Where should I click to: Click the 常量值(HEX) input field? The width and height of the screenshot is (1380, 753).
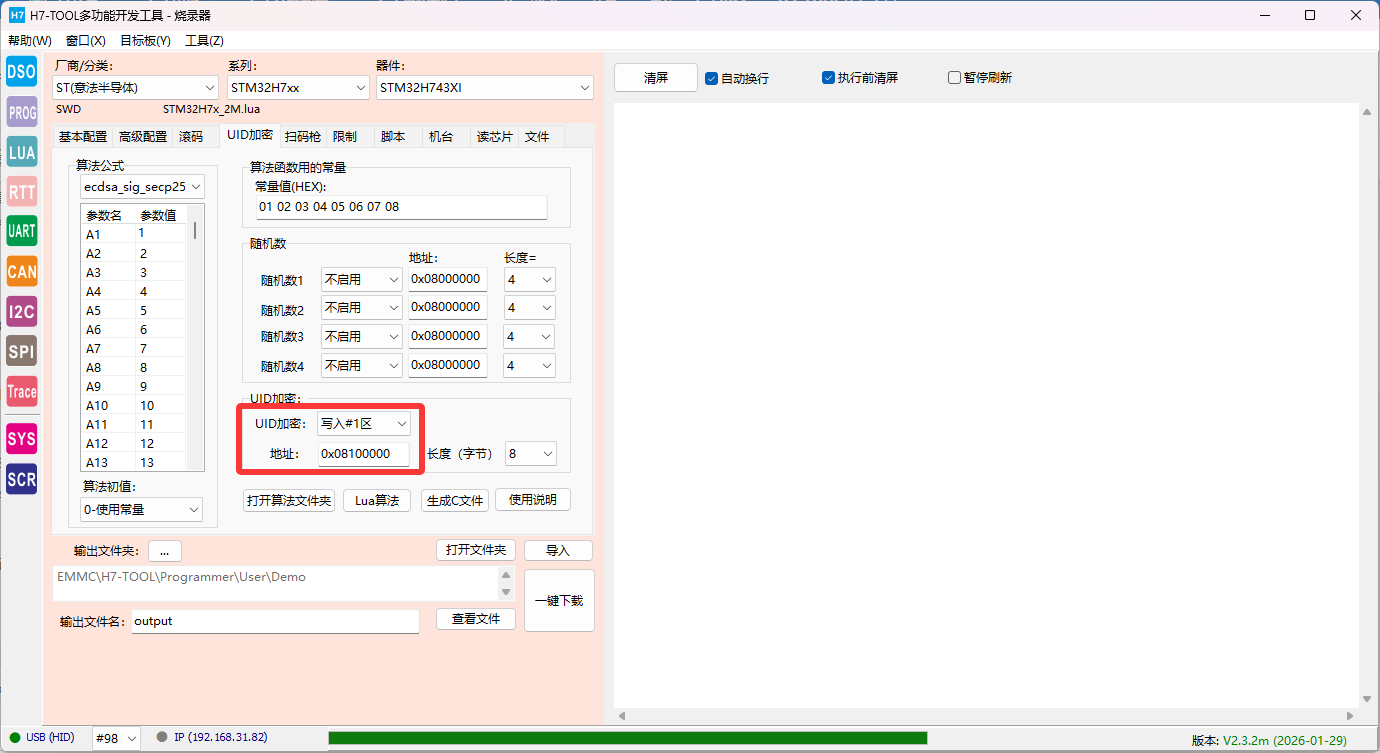(401, 207)
